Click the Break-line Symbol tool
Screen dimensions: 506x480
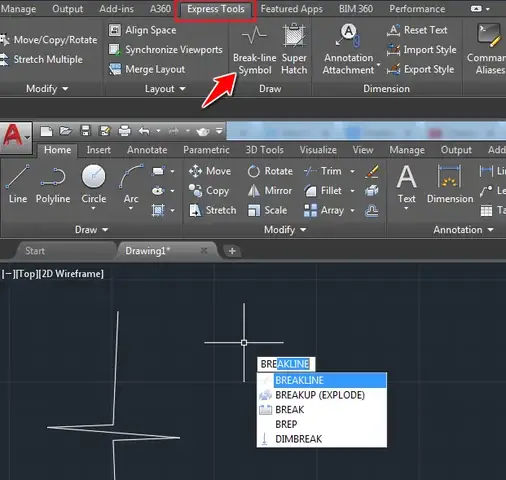(x=255, y=50)
